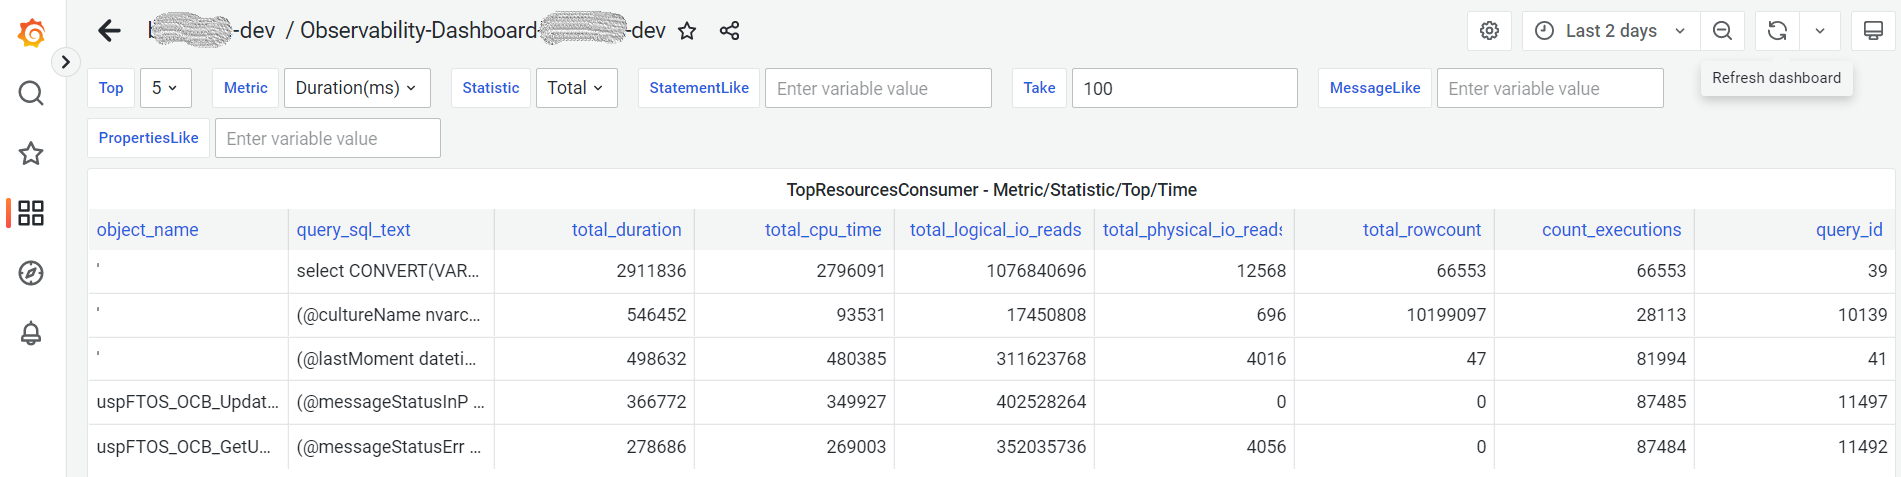
Task: Open dashboard settings gear
Action: [x=1489, y=31]
